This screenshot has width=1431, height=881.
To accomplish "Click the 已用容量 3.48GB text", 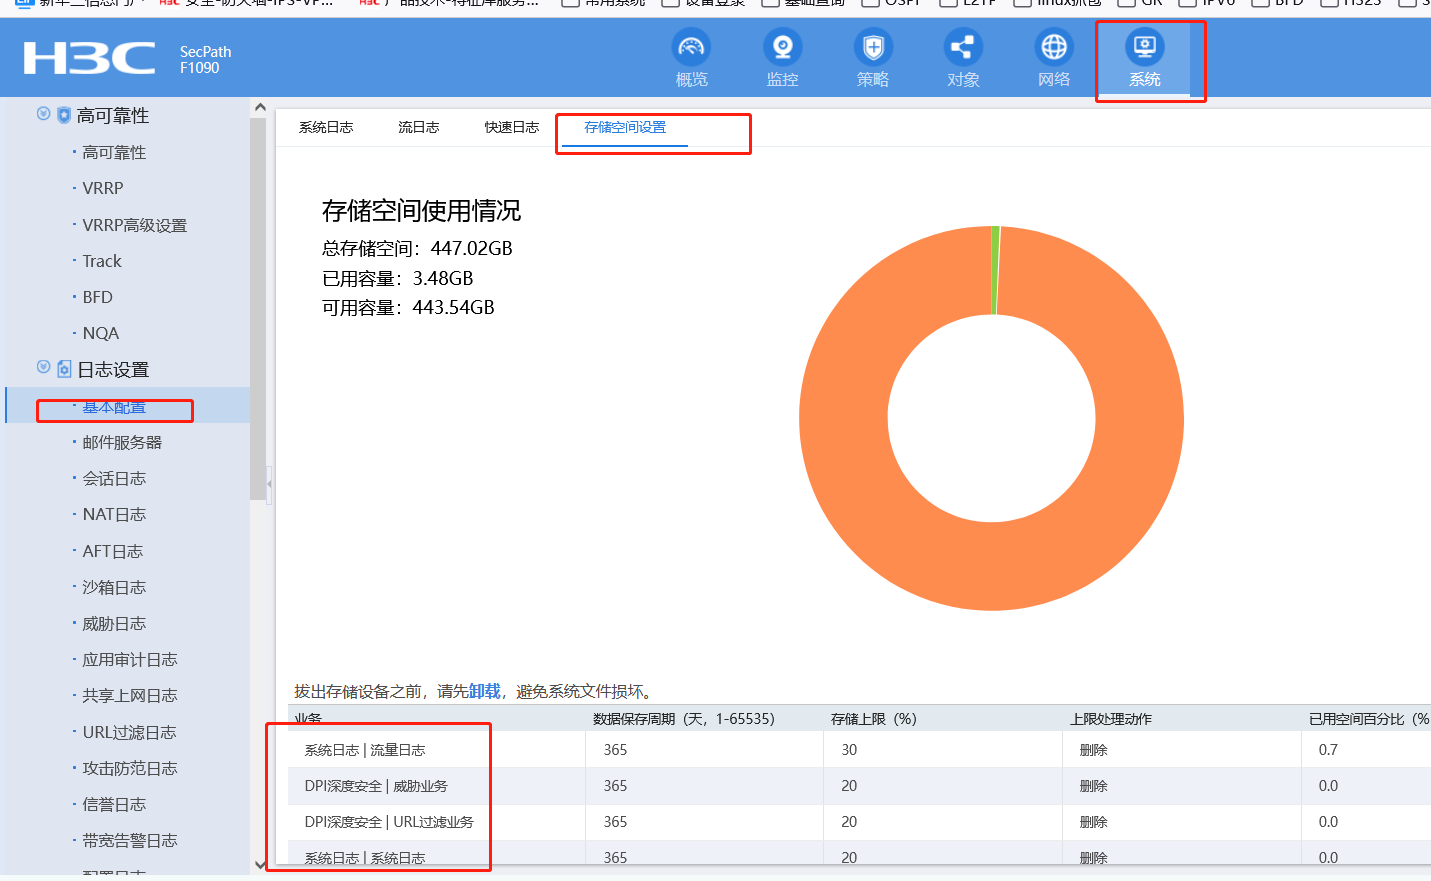I will (397, 278).
